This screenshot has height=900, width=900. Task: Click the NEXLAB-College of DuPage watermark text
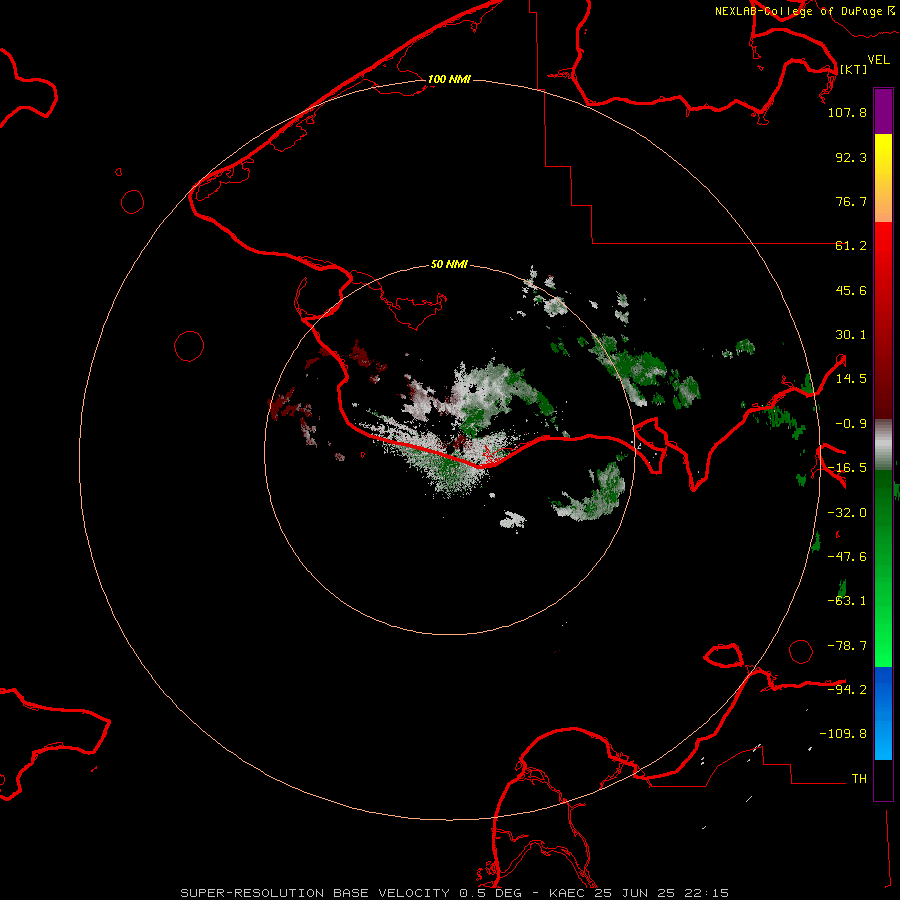pos(805,11)
